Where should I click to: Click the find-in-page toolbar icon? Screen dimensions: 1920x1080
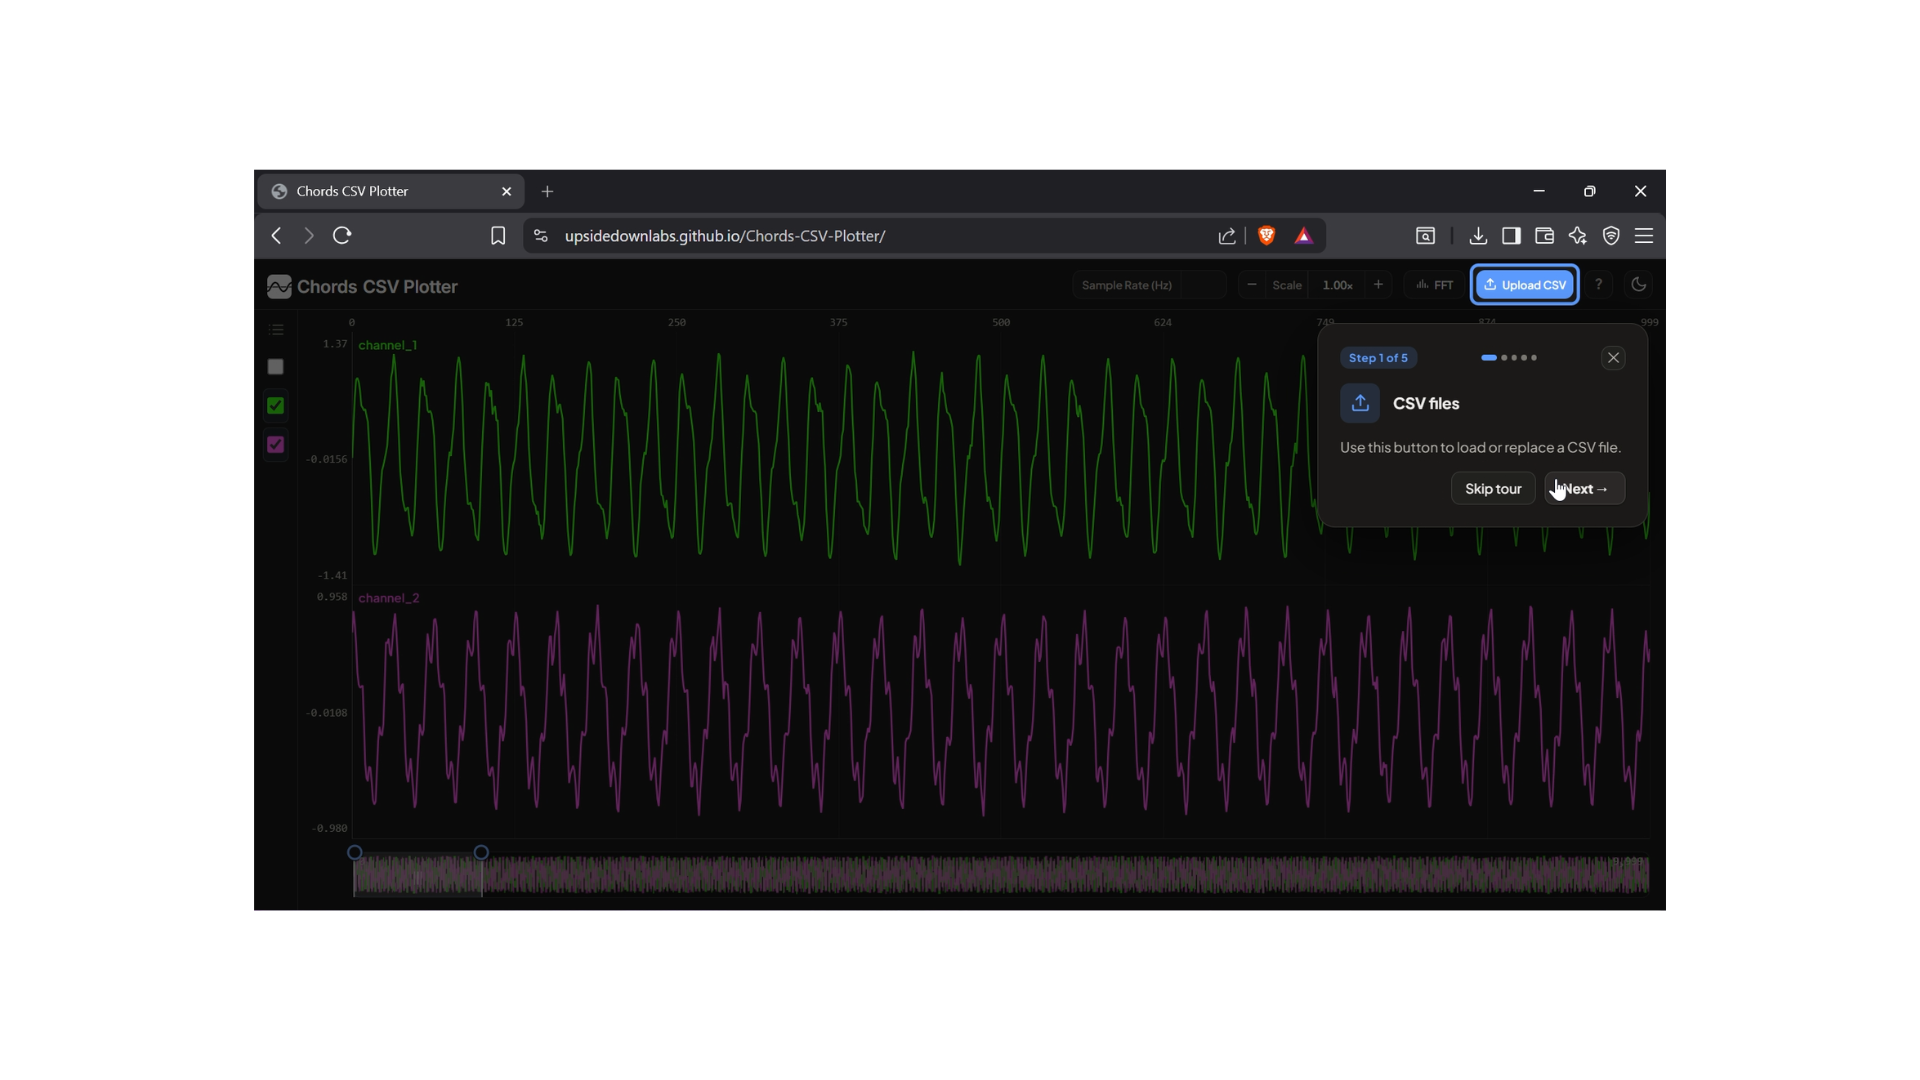[1425, 236]
